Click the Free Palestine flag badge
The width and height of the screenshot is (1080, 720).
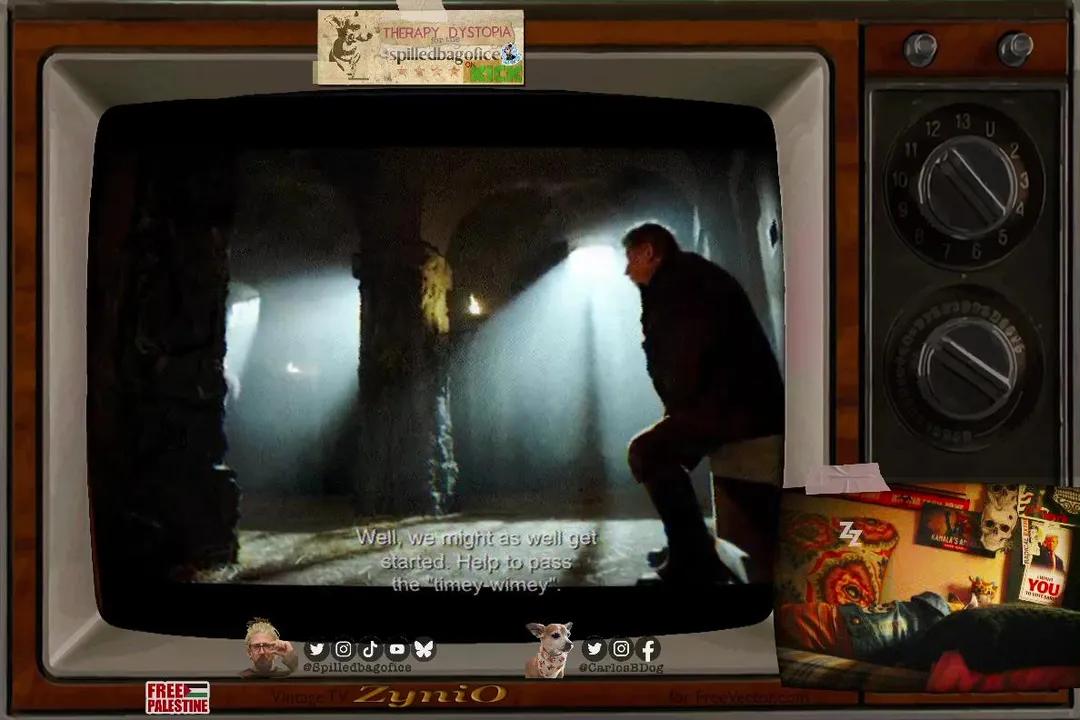tap(178, 697)
